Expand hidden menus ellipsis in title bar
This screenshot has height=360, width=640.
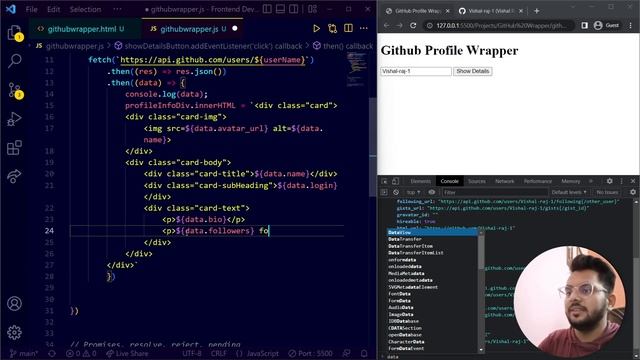[117, 9]
